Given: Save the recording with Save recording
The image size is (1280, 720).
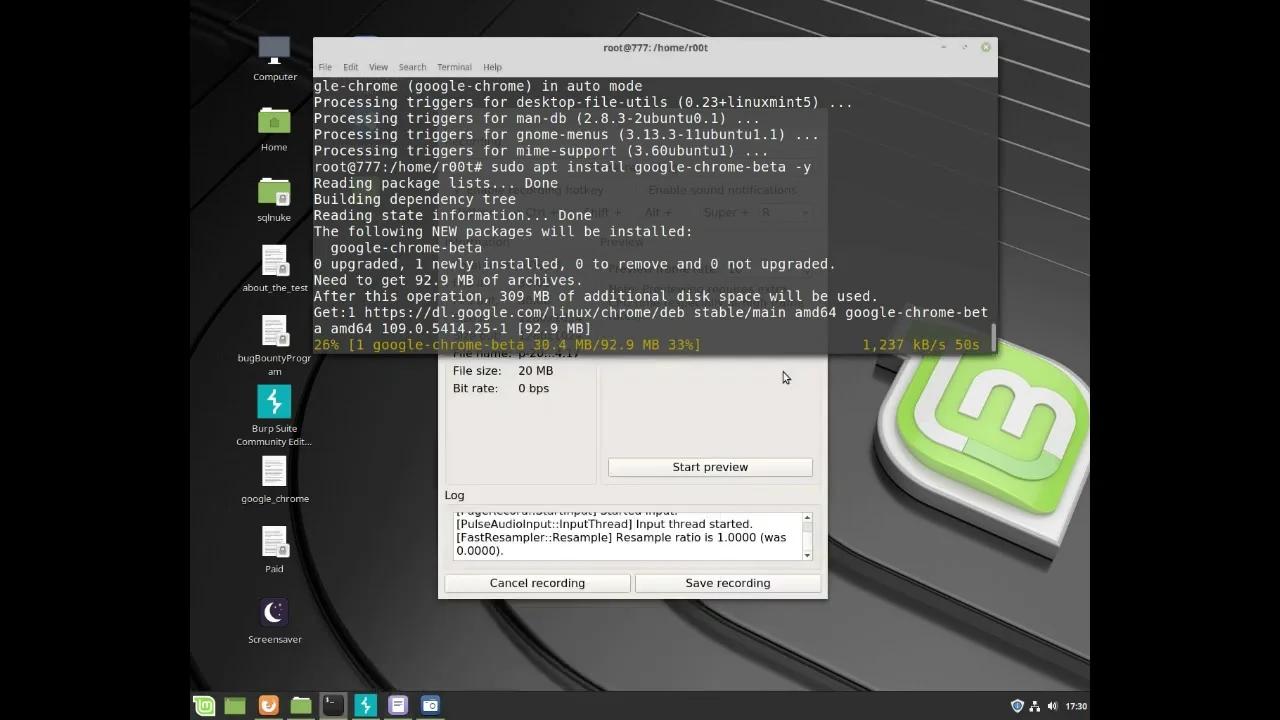Looking at the screenshot, I should [727, 583].
